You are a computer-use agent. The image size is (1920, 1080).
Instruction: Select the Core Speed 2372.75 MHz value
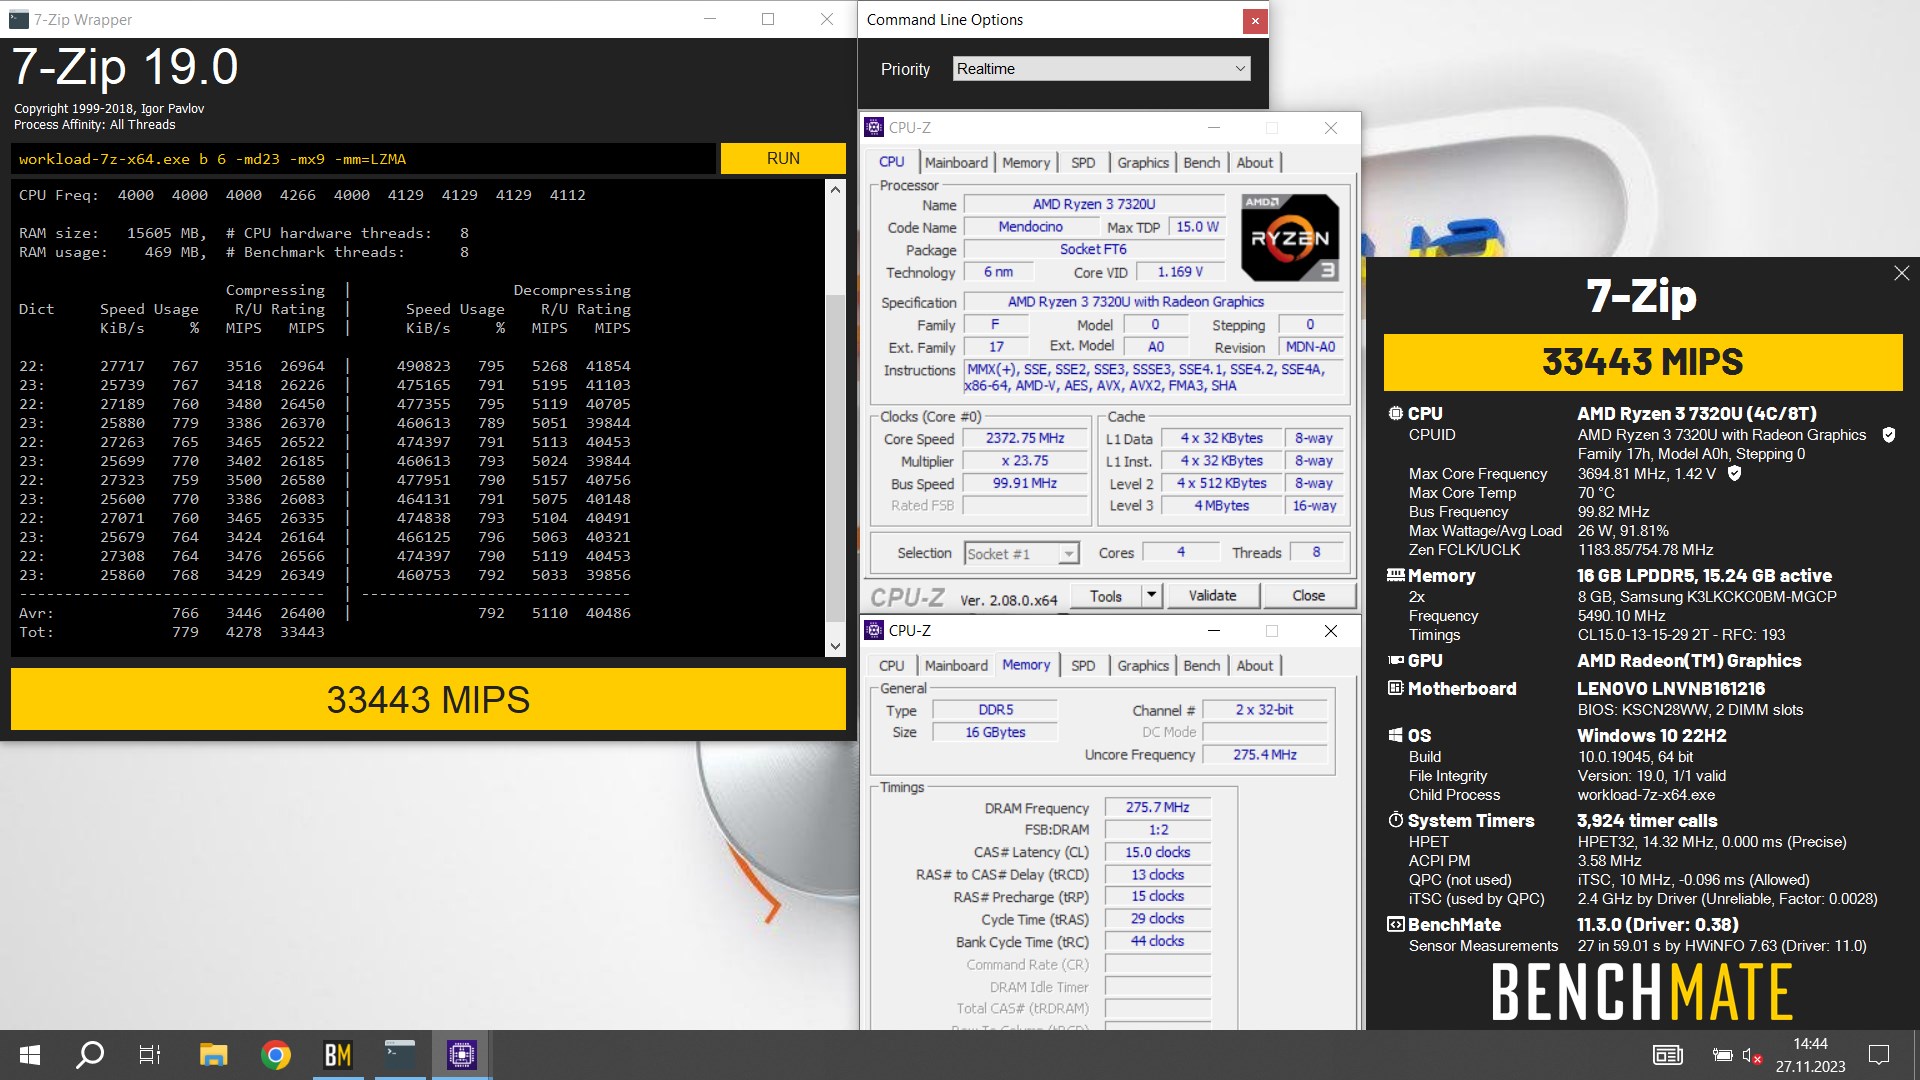(x=1025, y=438)
